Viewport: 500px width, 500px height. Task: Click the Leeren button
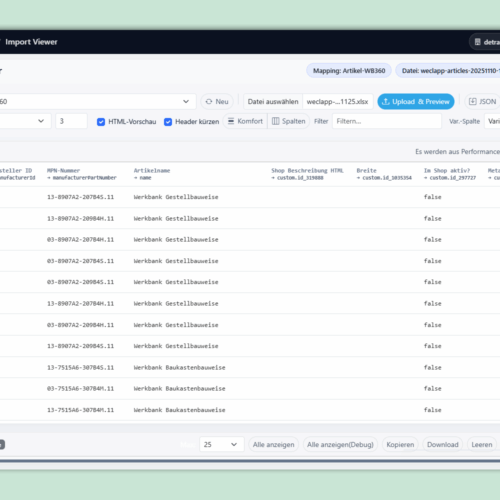[482, 445]
